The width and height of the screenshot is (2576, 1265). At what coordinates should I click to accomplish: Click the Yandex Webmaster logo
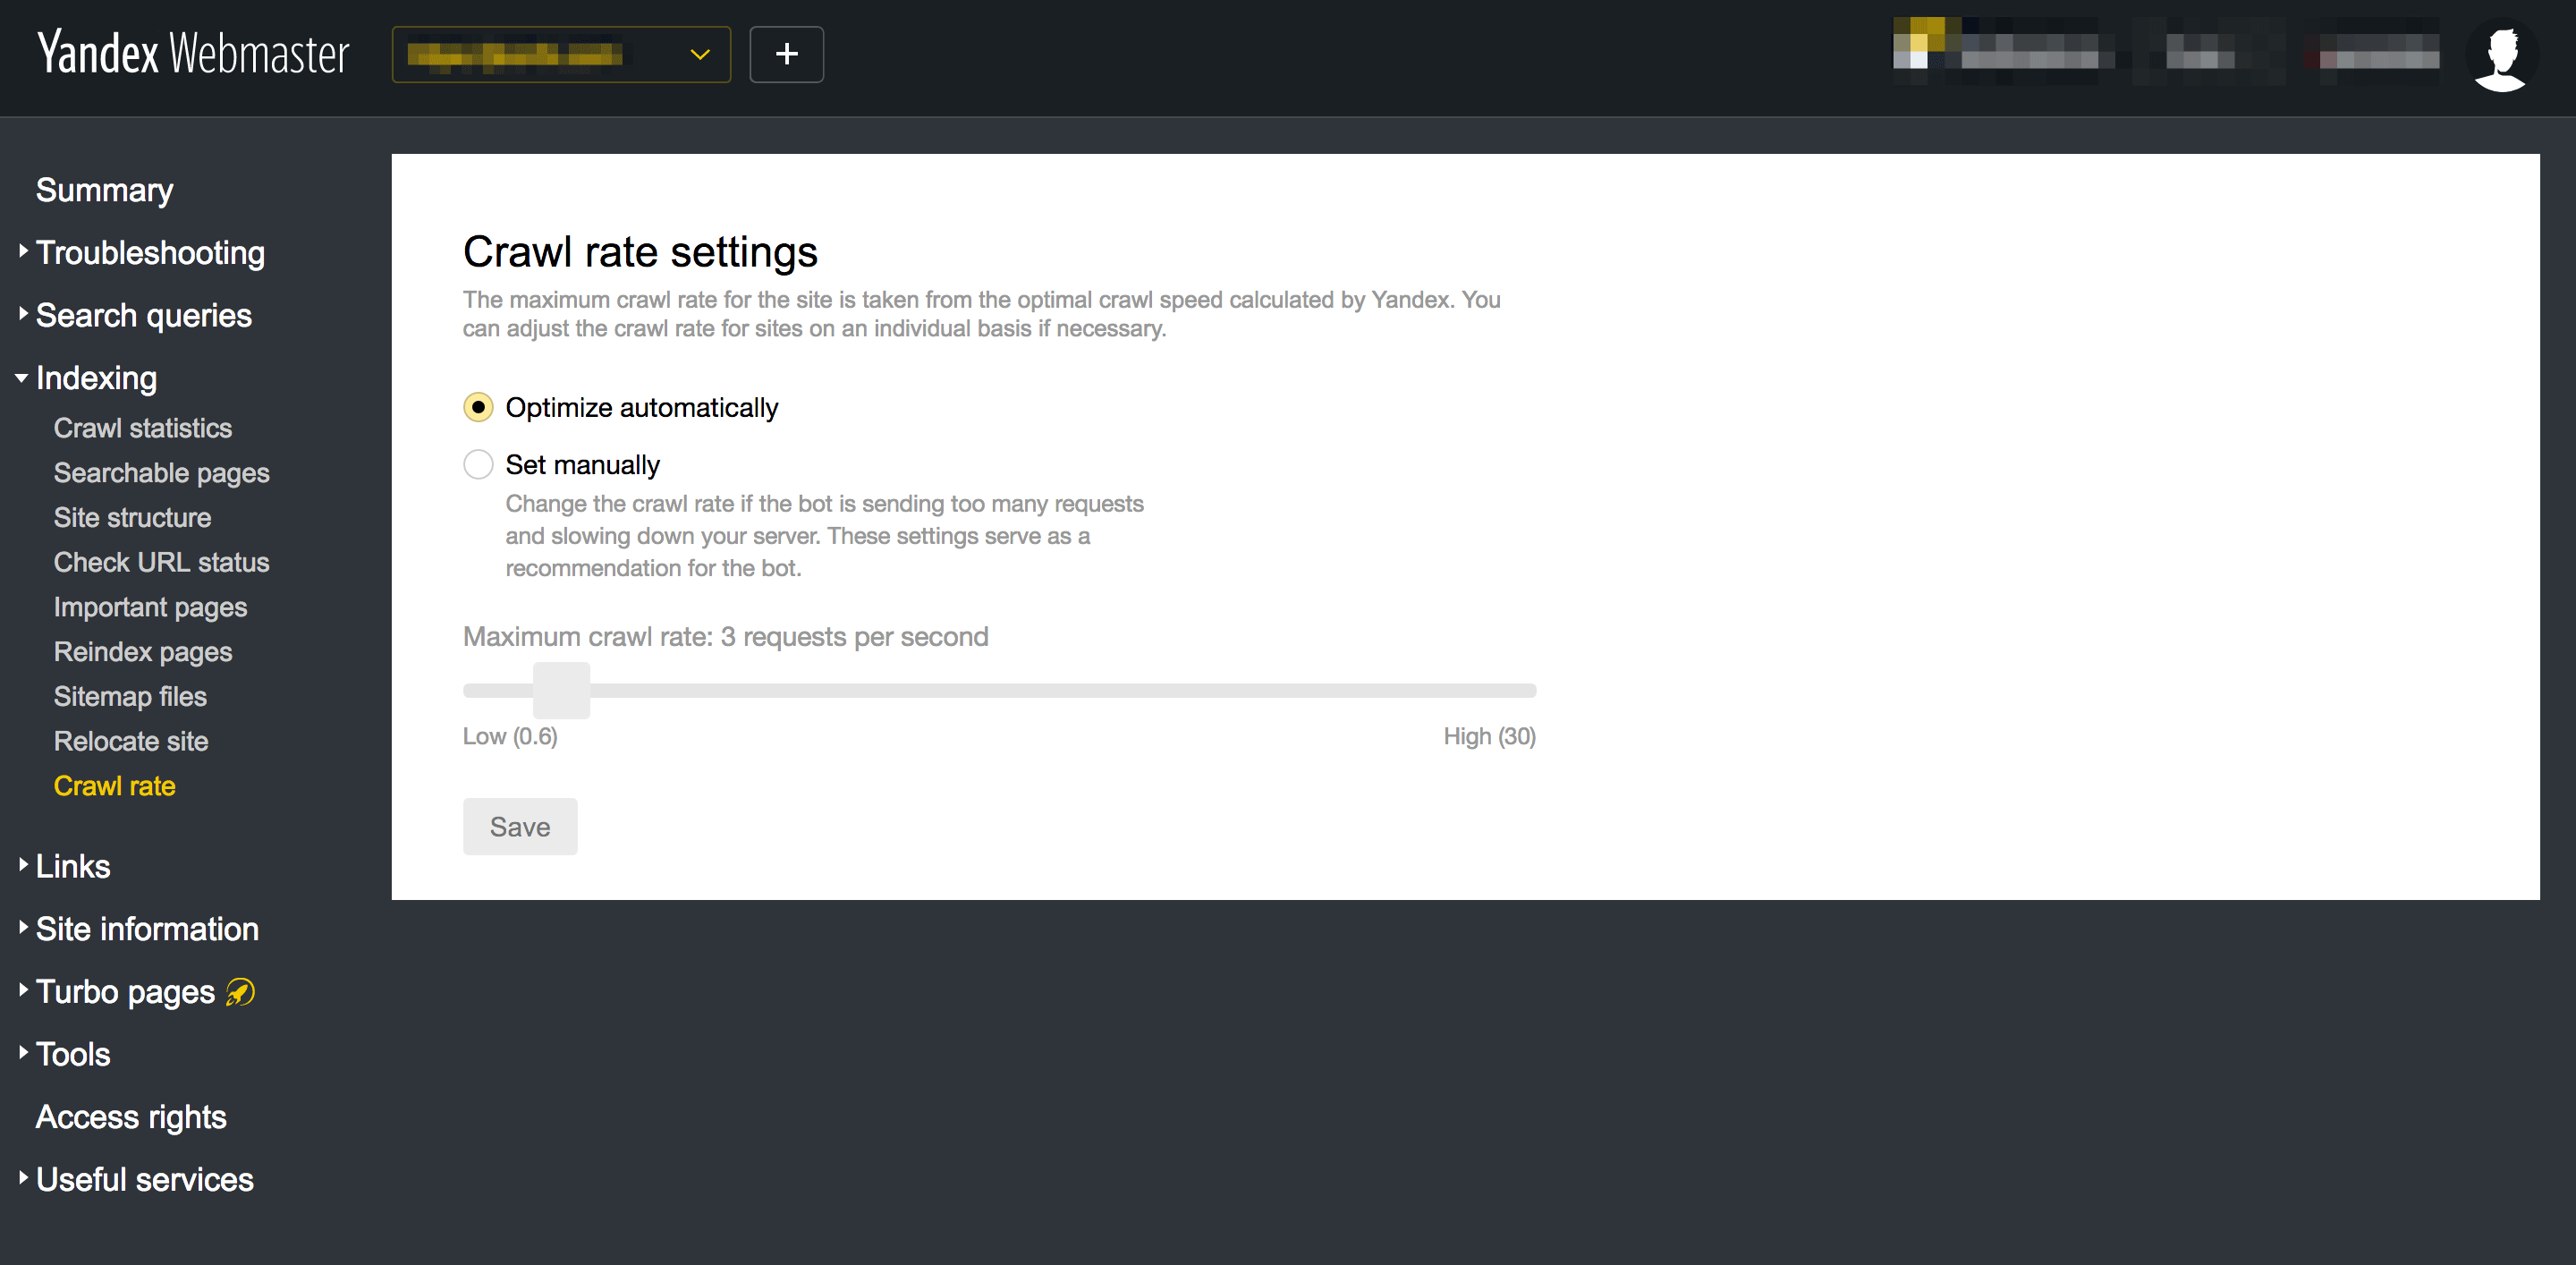coord(192,53)
